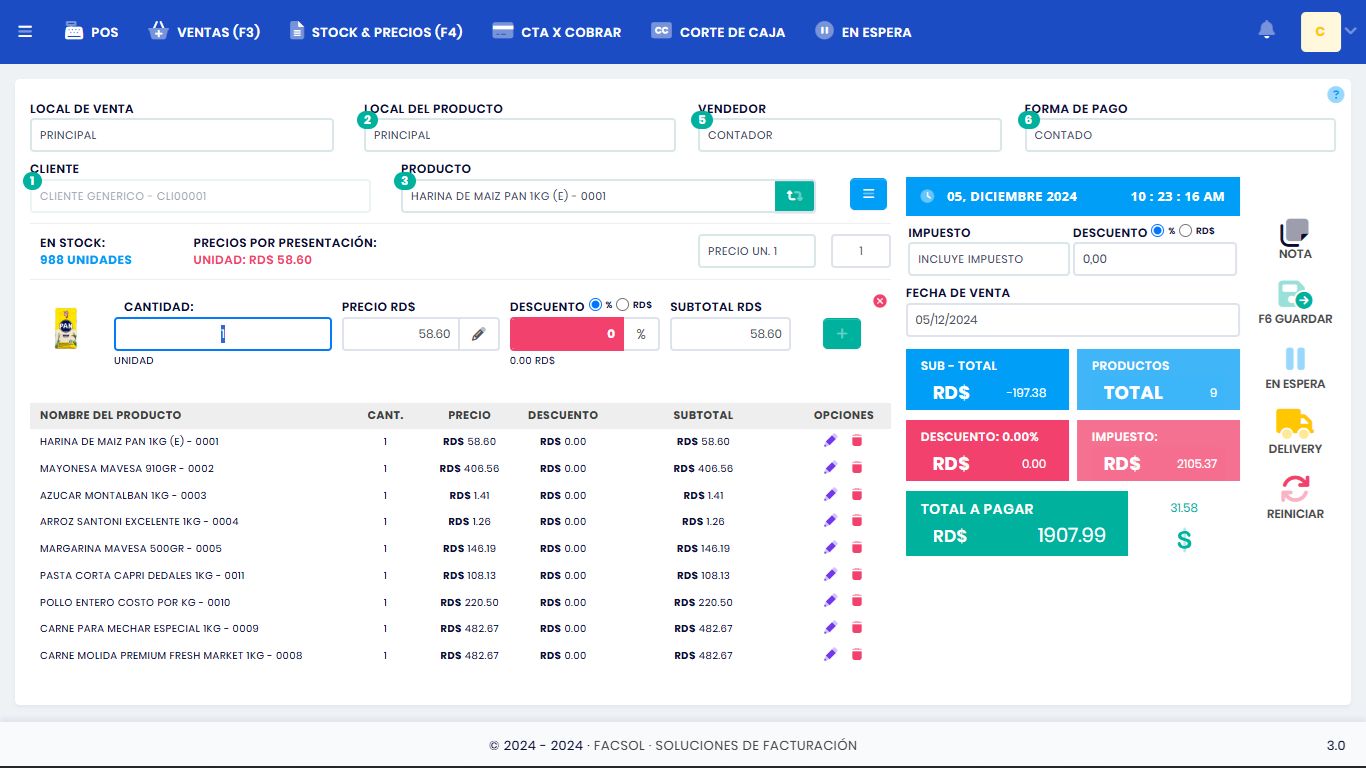
Task: Save sale with F6 GUARDAR
Action: pyautogui.click(x=1295, y=303)
